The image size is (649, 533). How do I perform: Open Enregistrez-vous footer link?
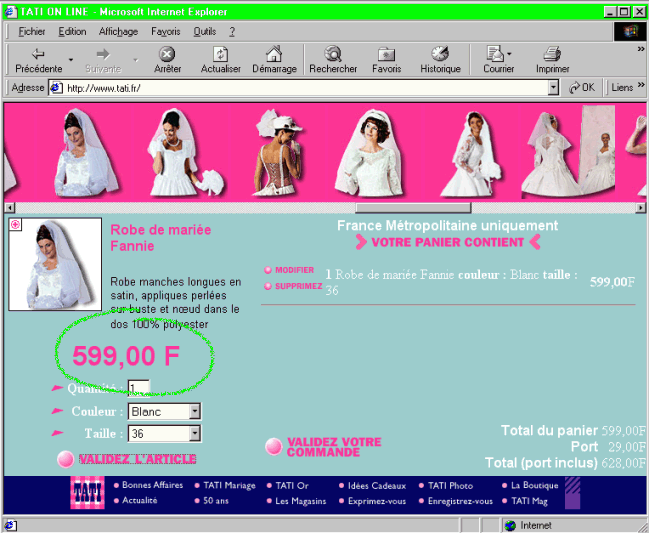click(460, 501)
